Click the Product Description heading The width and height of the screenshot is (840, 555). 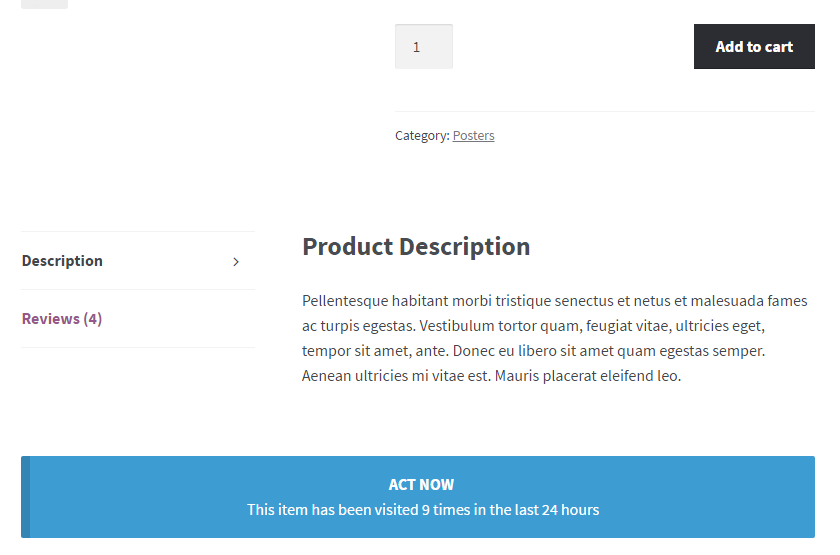416,247
